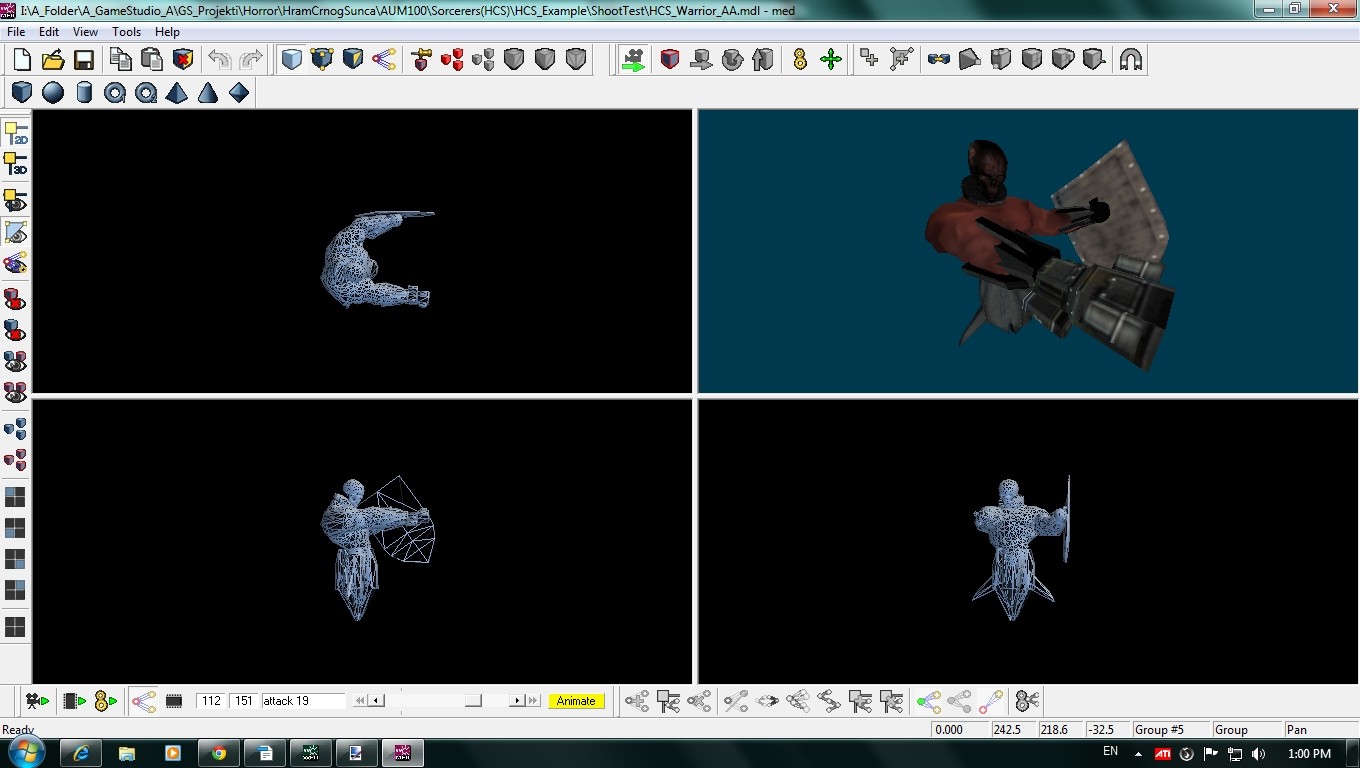Click the add bone tool icon

click(637, 701)
